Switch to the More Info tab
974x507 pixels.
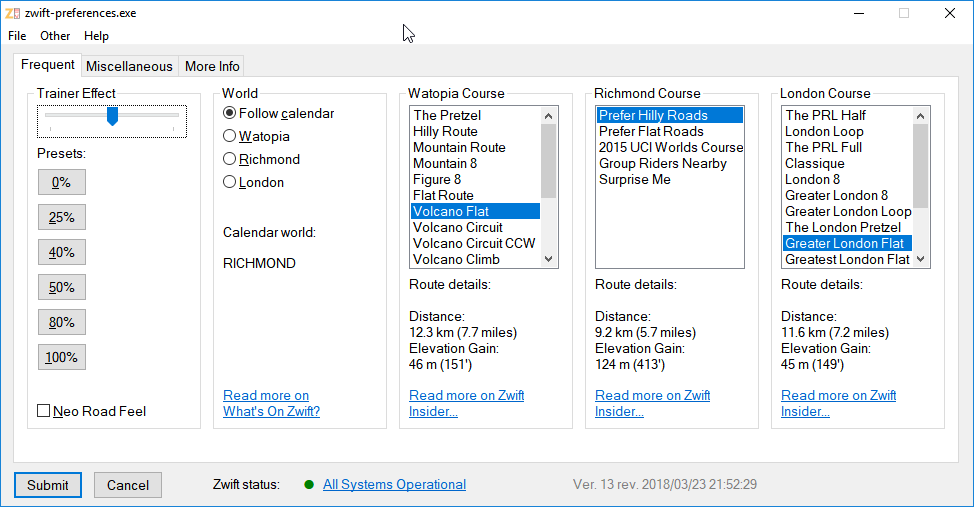212,66
